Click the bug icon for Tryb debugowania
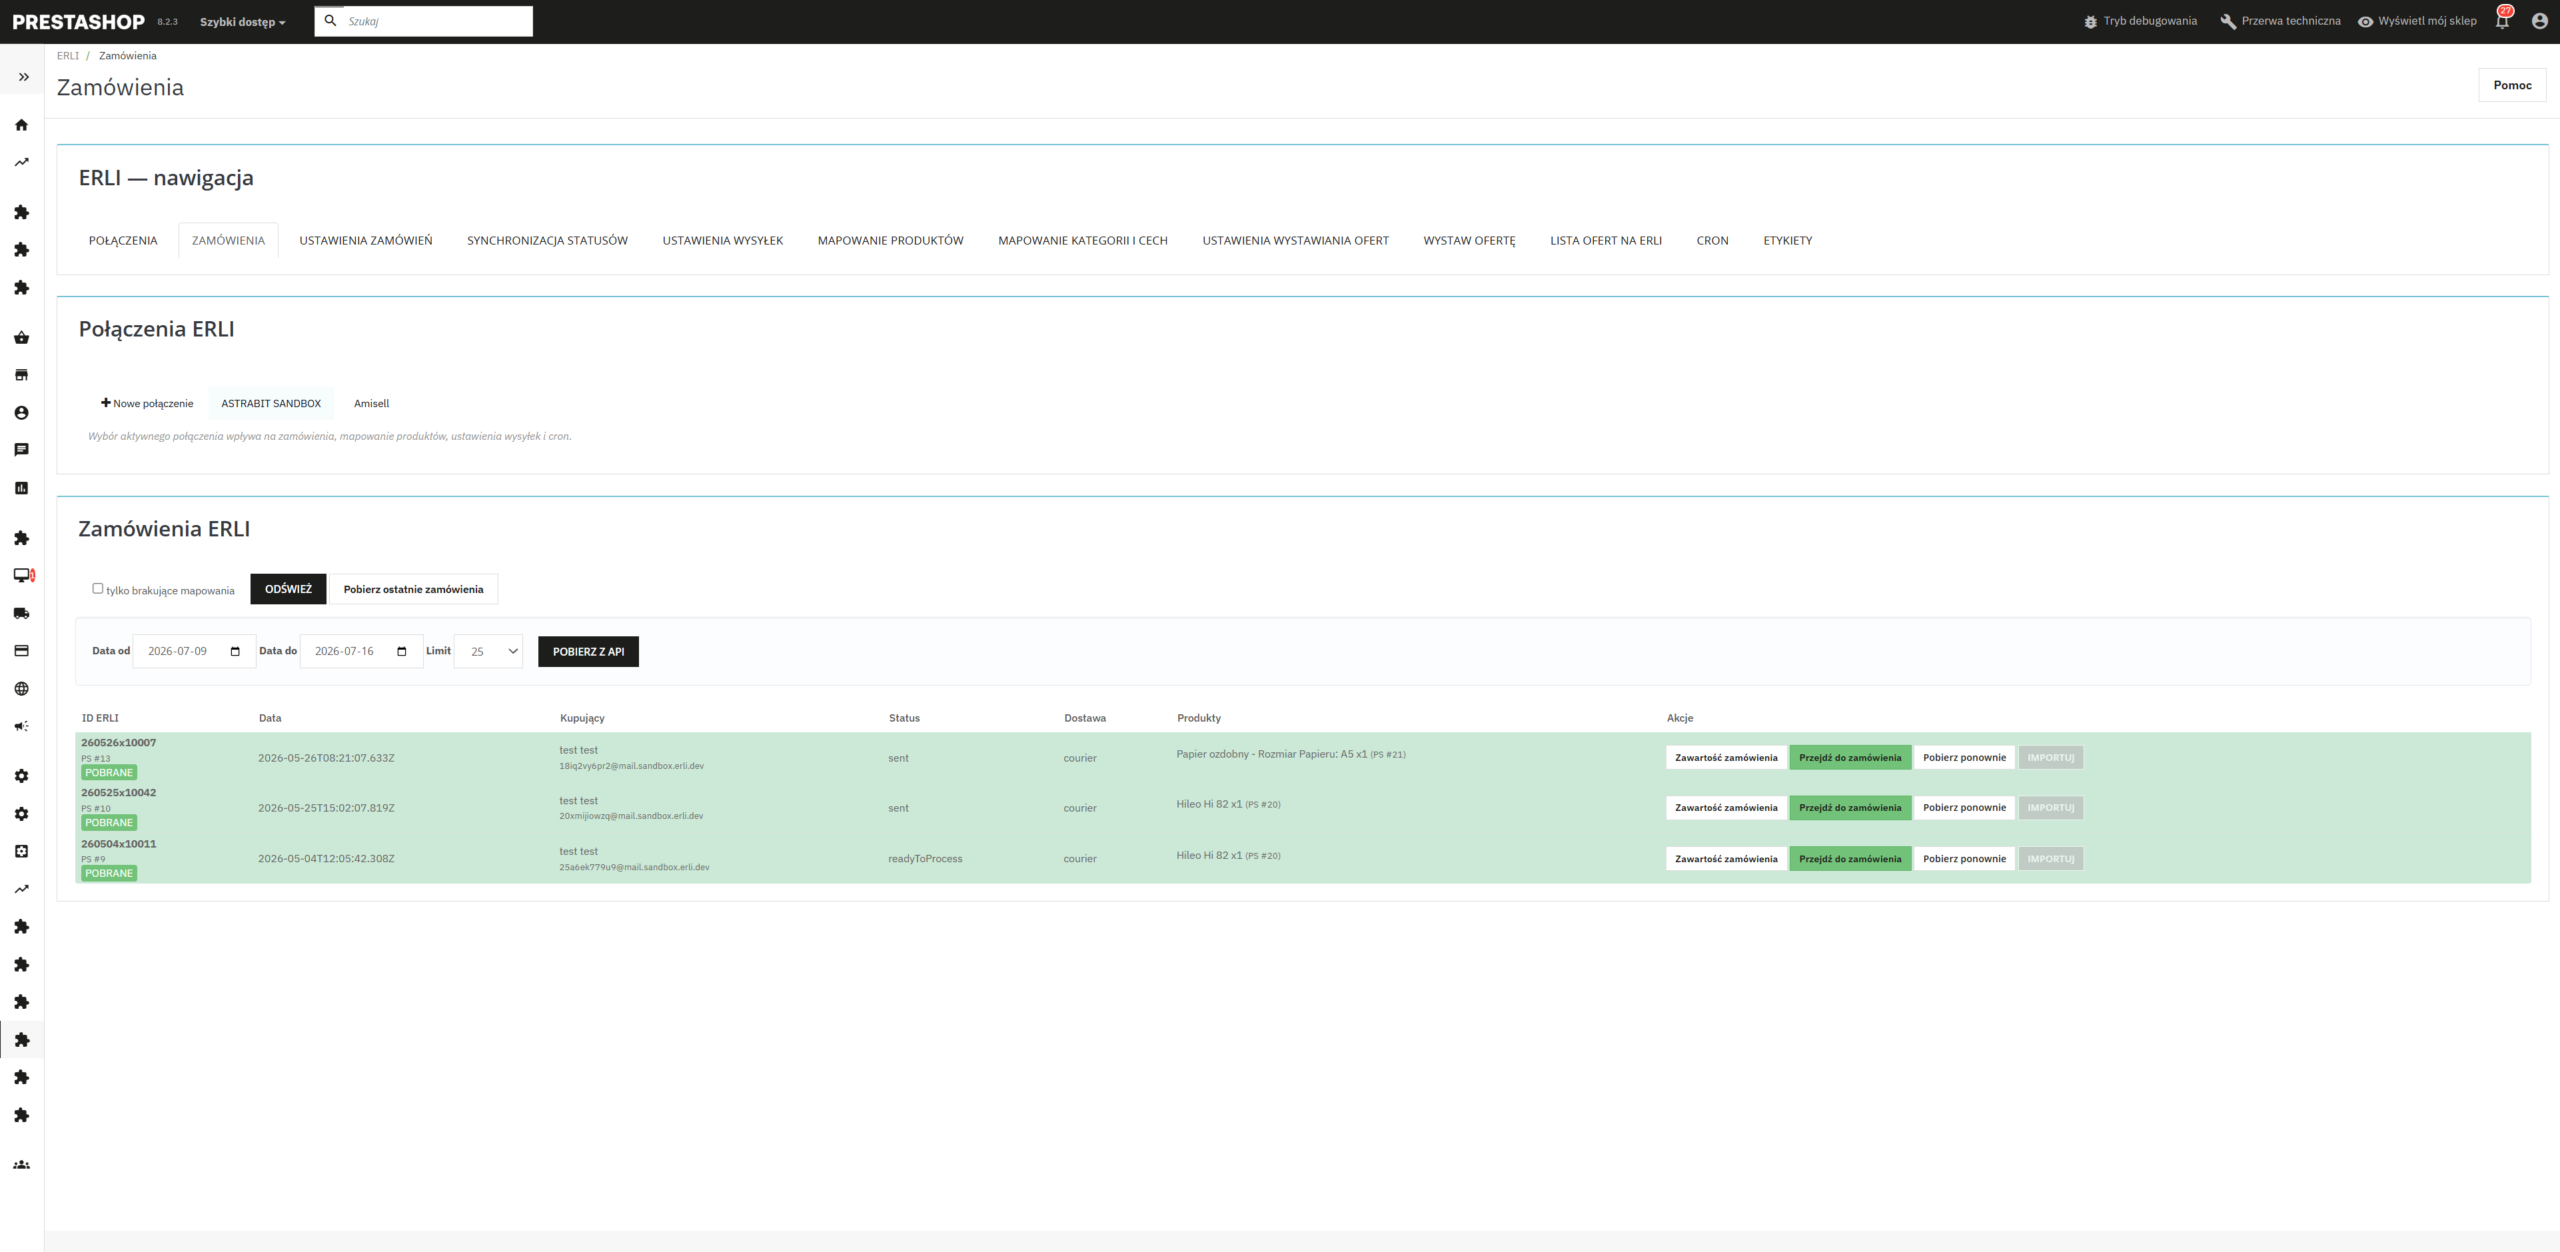 click(2090, 22)
